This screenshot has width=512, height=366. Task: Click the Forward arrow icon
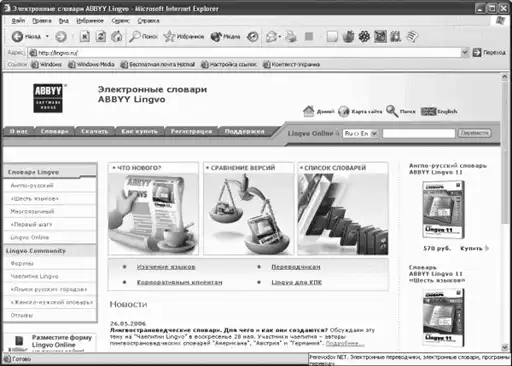[61, 36]
